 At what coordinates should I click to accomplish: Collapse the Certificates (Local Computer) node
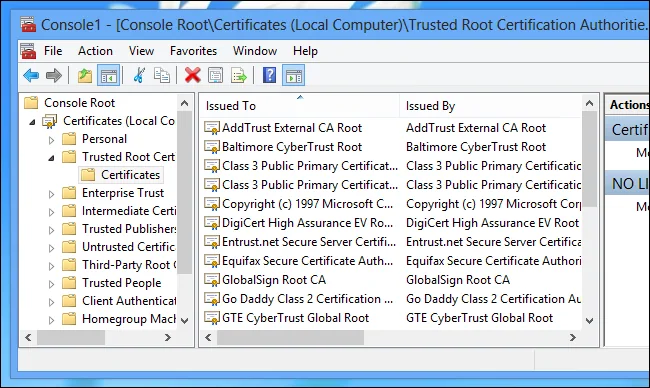pyautogui.click(x=32, y=122)
